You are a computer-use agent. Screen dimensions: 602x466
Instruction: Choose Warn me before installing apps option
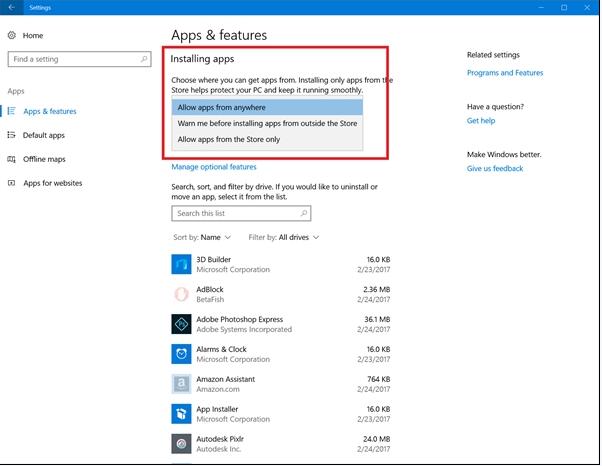(x=267, y=123)
